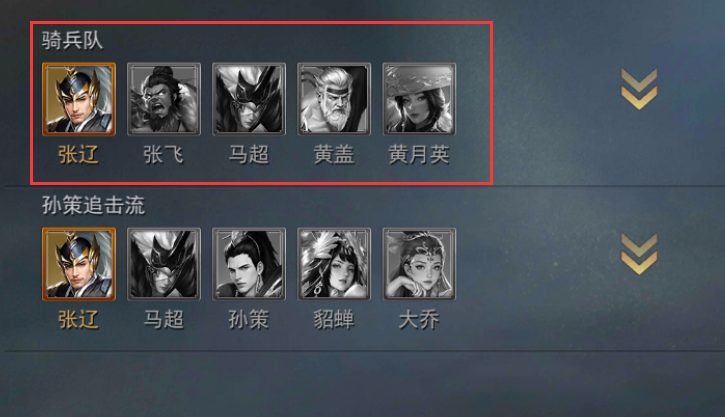Select 孙策 hero portrait
Screen dimensions: 725x417
[x=249, y=264]
